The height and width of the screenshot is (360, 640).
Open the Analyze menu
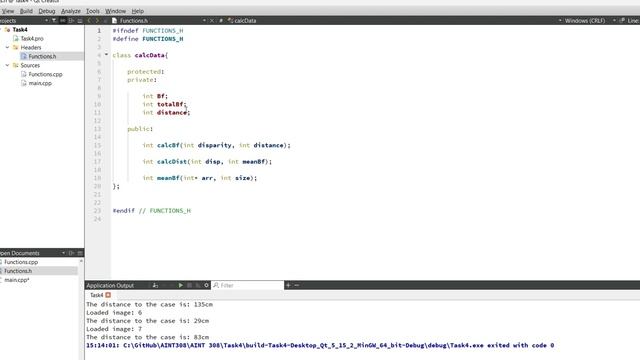(71, 11)
